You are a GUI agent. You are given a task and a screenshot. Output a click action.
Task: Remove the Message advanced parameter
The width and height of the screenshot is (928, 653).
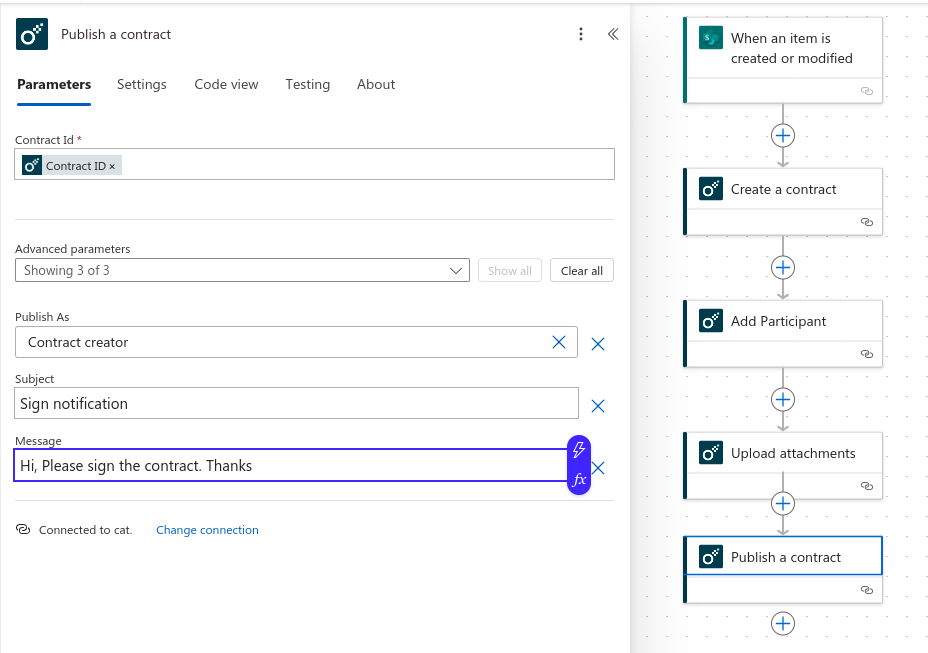pos(598,468)
